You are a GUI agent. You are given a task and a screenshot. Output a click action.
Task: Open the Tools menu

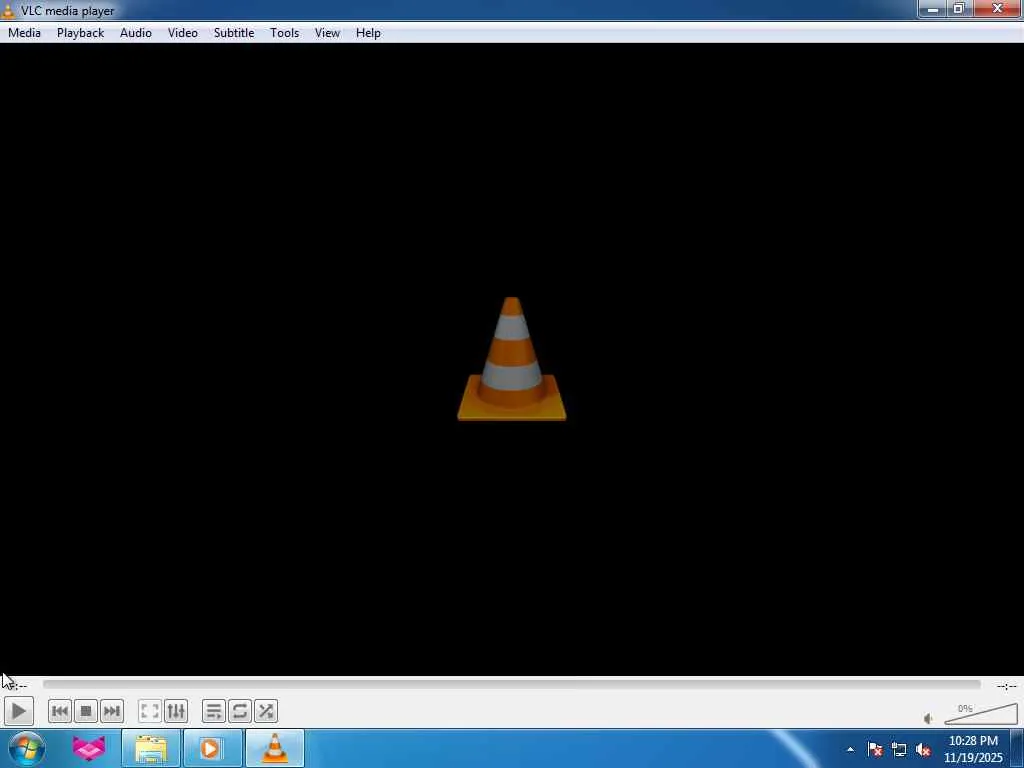(x=285, y=33)
